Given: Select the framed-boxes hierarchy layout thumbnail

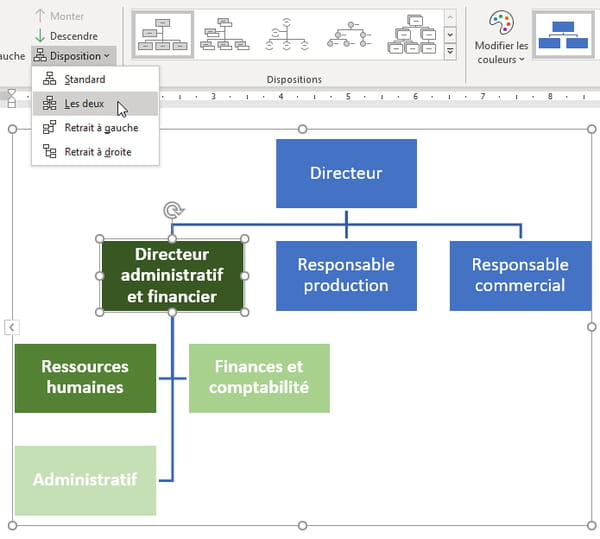Looking at the screenshot, I should click(412, 35).
